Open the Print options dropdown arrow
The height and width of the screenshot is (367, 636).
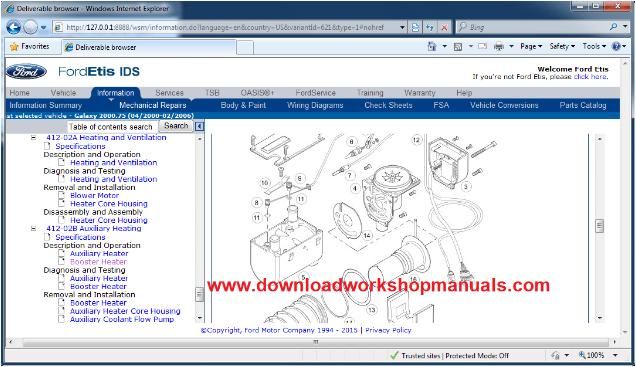point(511,47)
